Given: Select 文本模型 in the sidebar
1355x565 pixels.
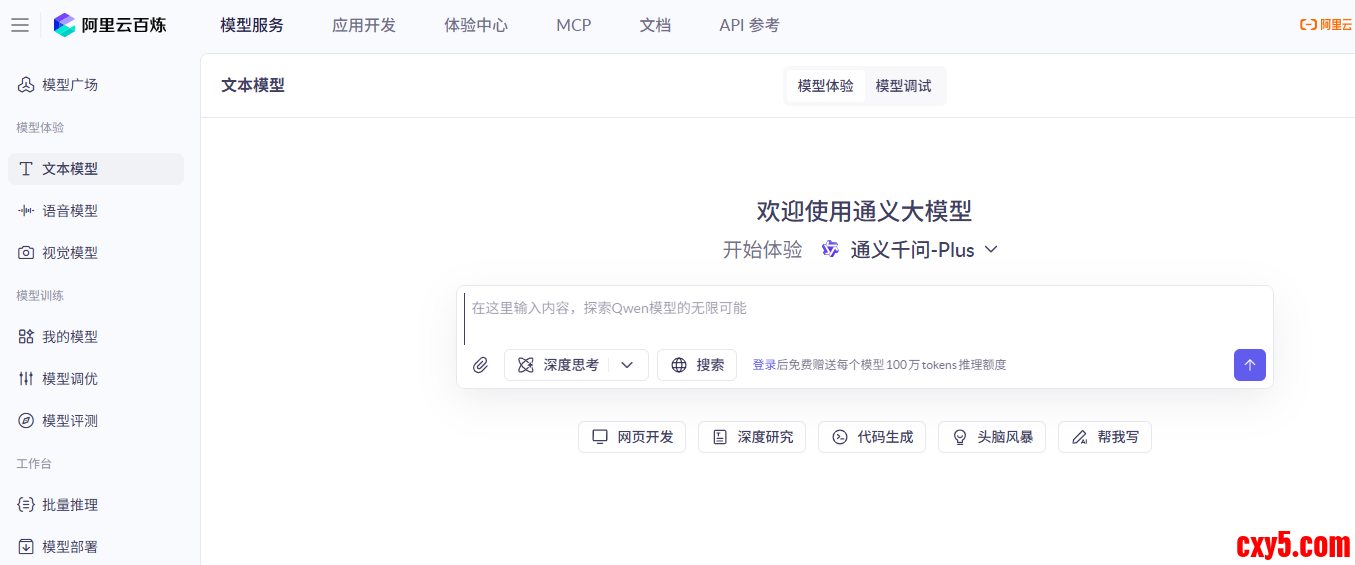Looking at the screenshot, I should point(96,169).
